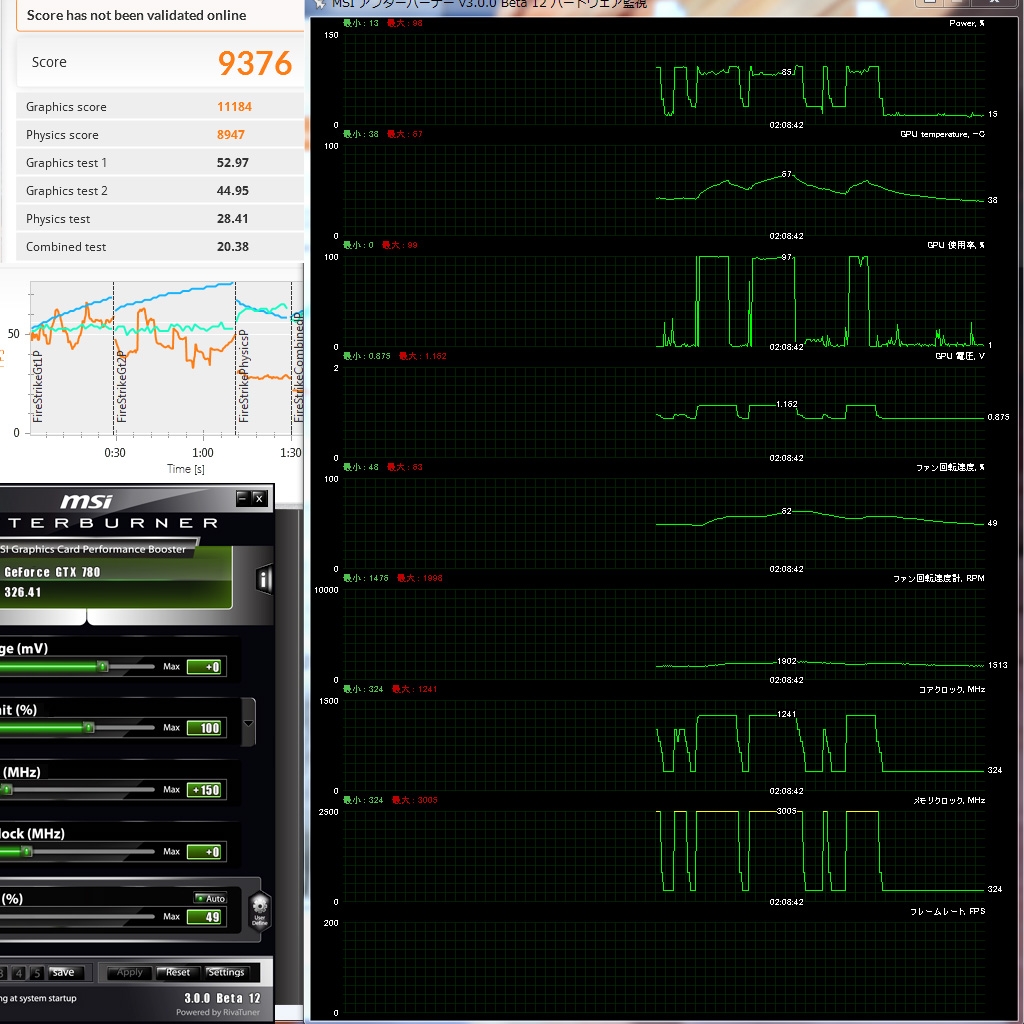Click the FireStrikePhysicsP label in the 3DMark chart
Image resolution: width=1024 pixels, height=1024 pixels.
coord(244,376)
